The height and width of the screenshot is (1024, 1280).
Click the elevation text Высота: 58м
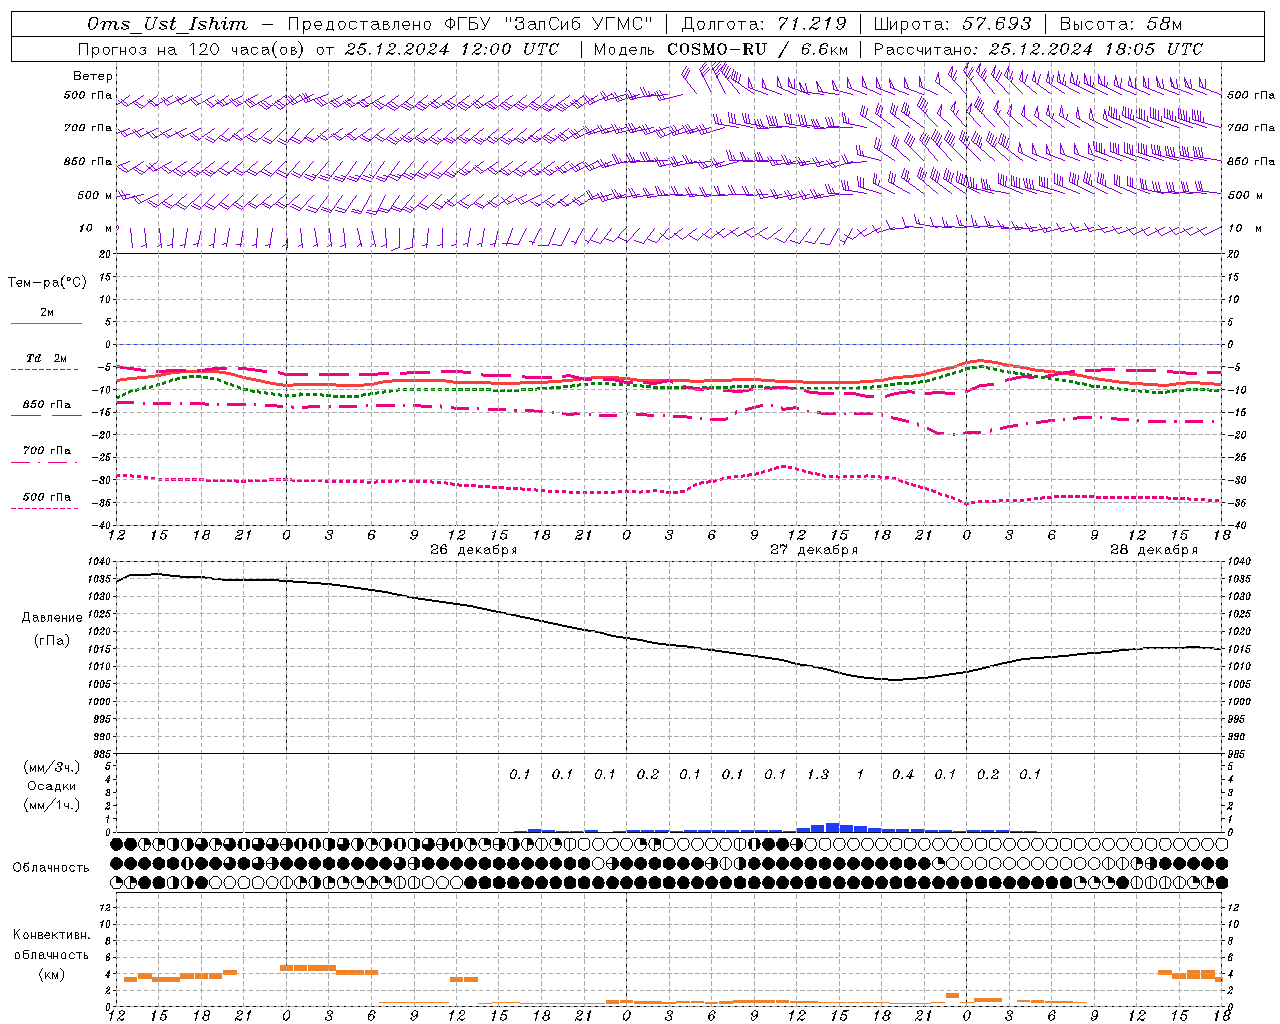[1121, 24]
